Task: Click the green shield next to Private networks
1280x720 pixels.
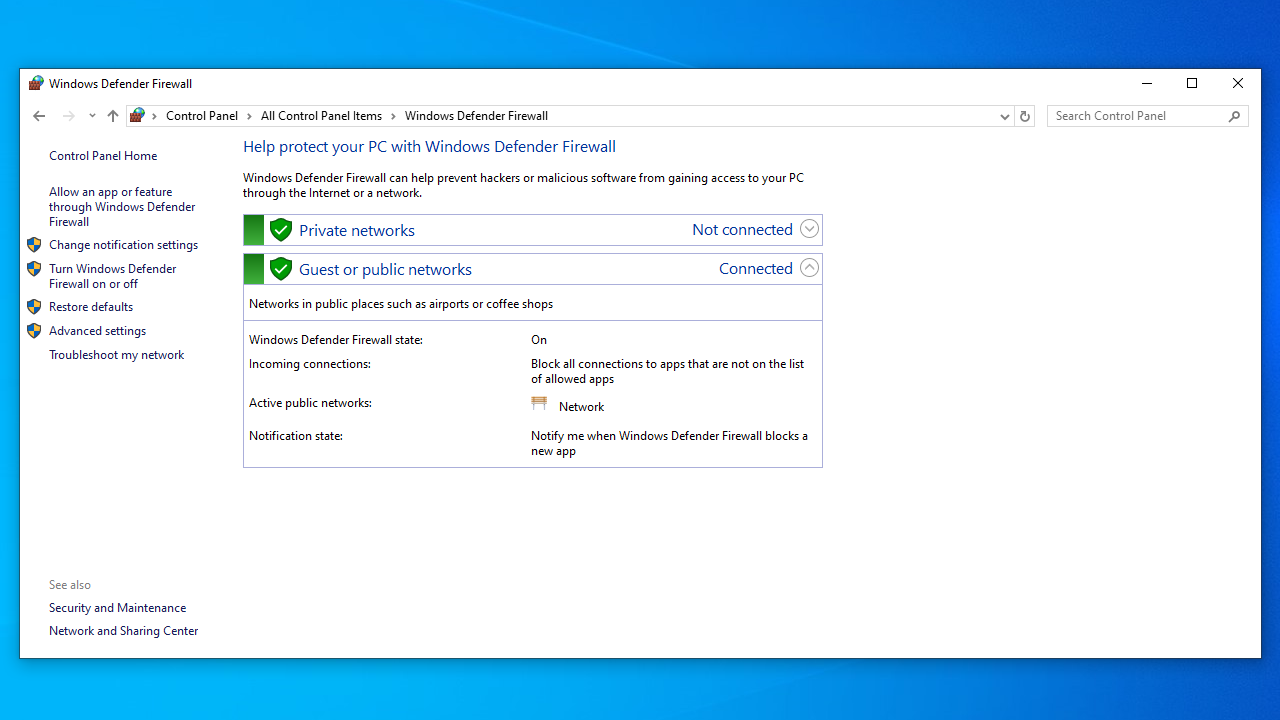Action: point(281,230)
